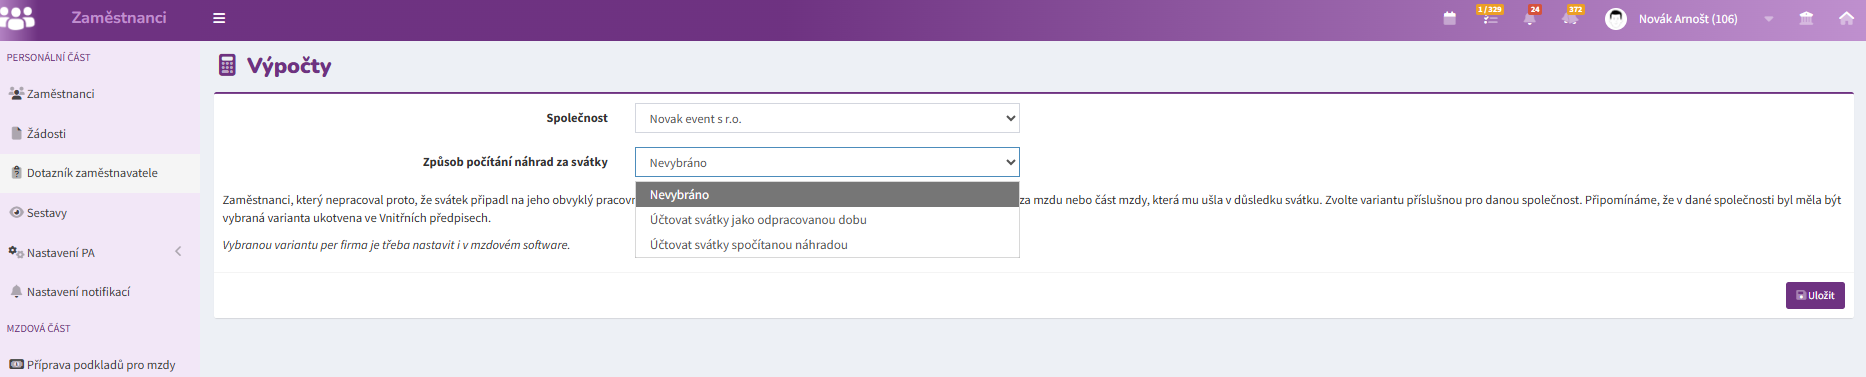
Task: Click the Výpočty calculator icon
Action: pos(227,65)
